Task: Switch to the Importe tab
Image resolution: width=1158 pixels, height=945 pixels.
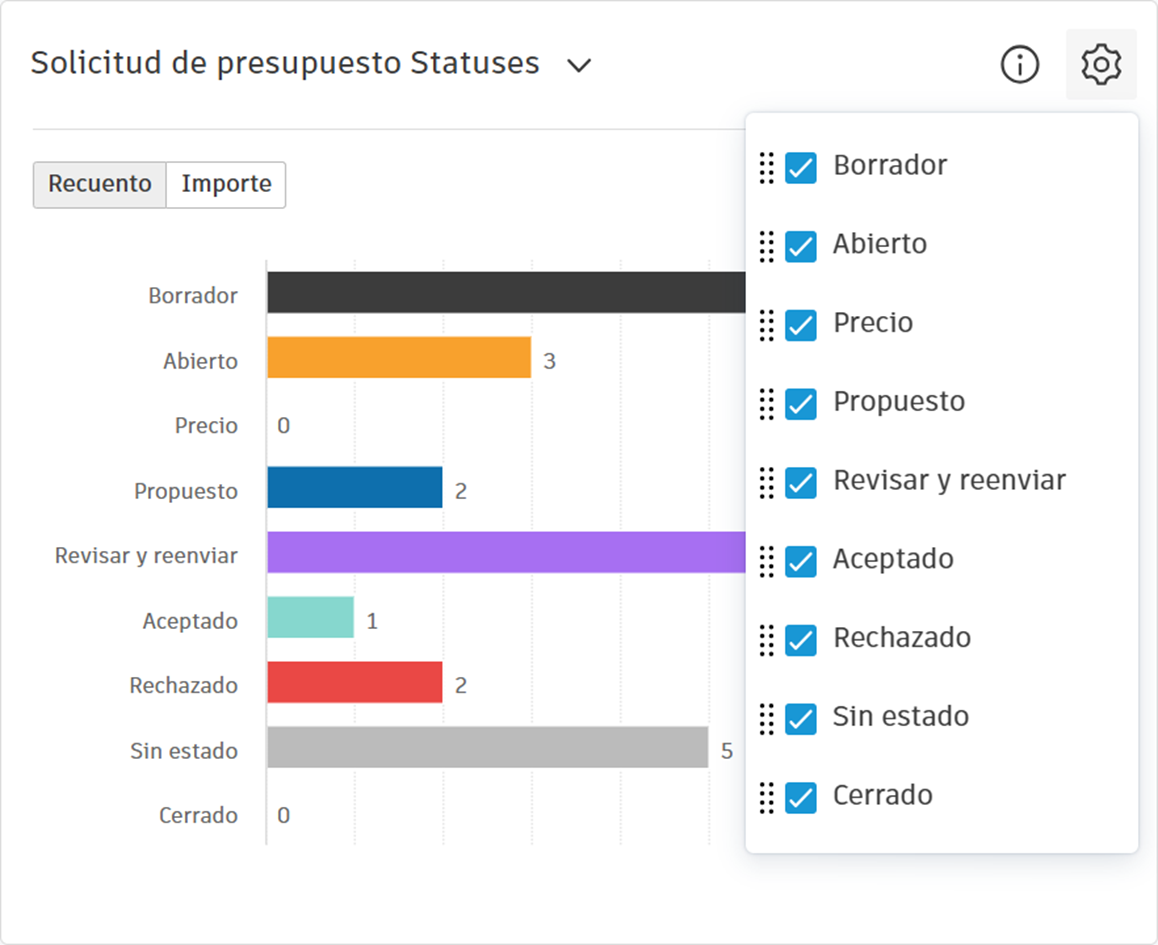Action: (x=226, y=185)
